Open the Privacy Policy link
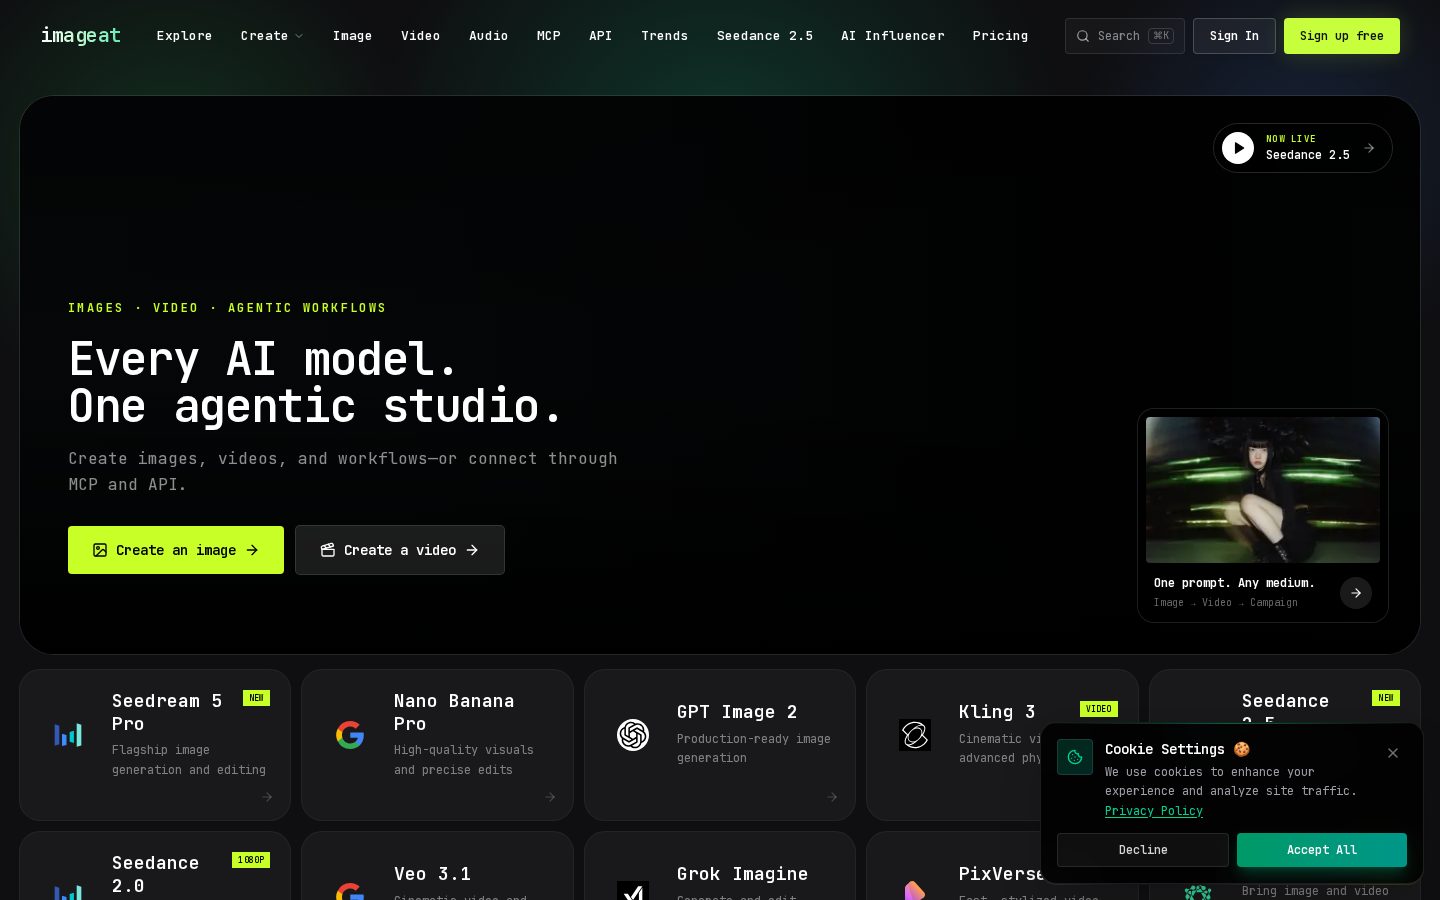This screenshot has height=900, width=1440. [x=1154, y=811]
